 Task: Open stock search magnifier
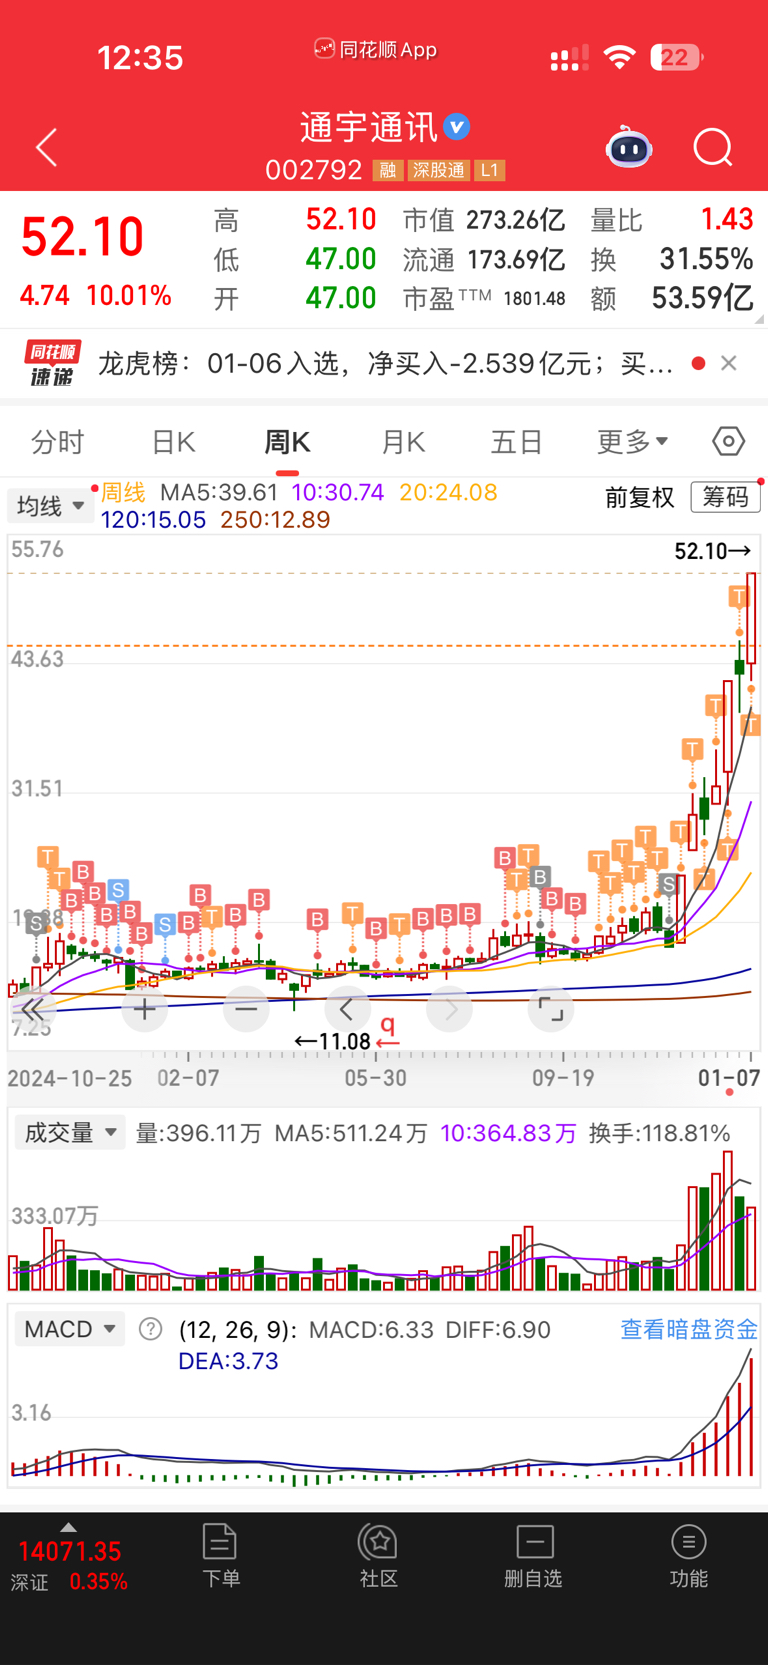(x=713, y=148)
